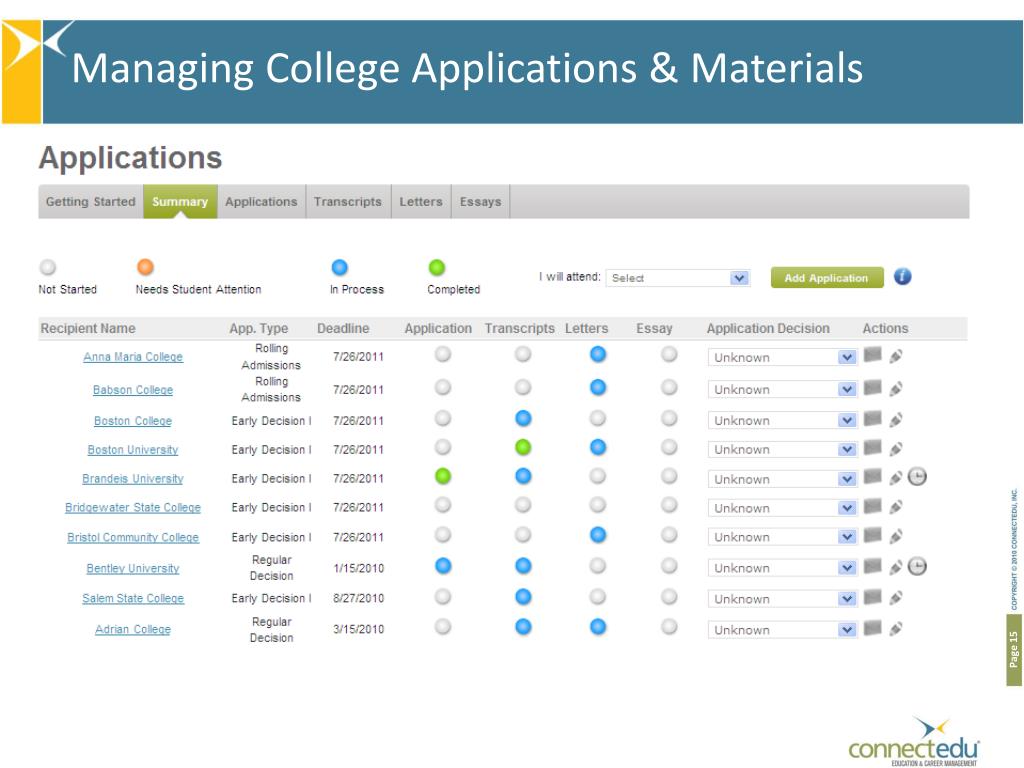
Task: Click the edit pencil for Babson College
Action: tap(896, 389)
